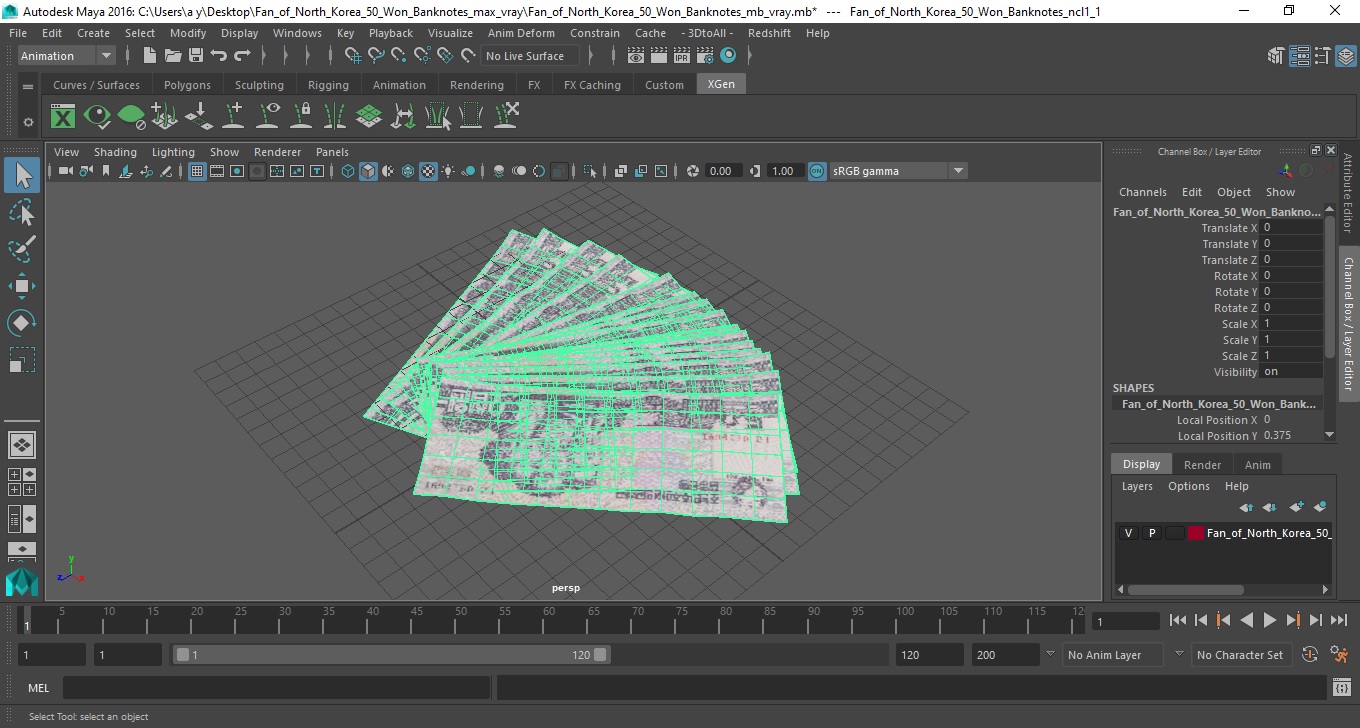The image size is (1360, 728).
Task: Play animation backwards
Action: coord(1246,621)
